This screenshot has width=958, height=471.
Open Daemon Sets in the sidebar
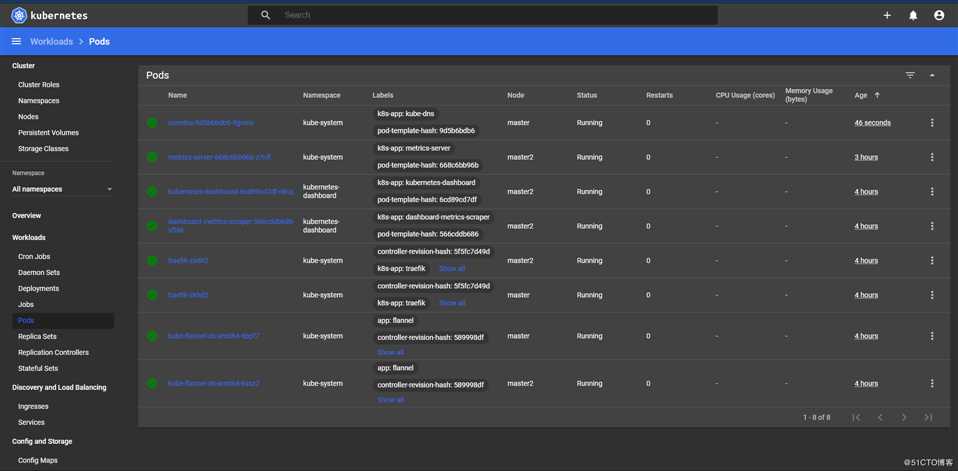coord(39,272)
